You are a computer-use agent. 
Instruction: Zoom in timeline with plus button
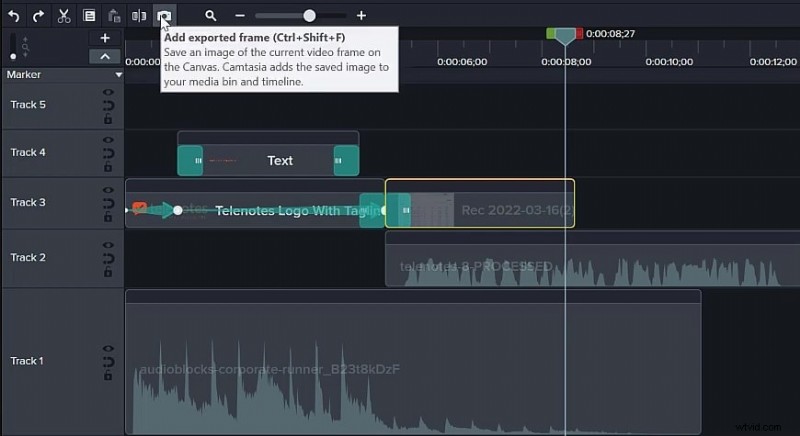pyautogui.click(x=361, y=16)
